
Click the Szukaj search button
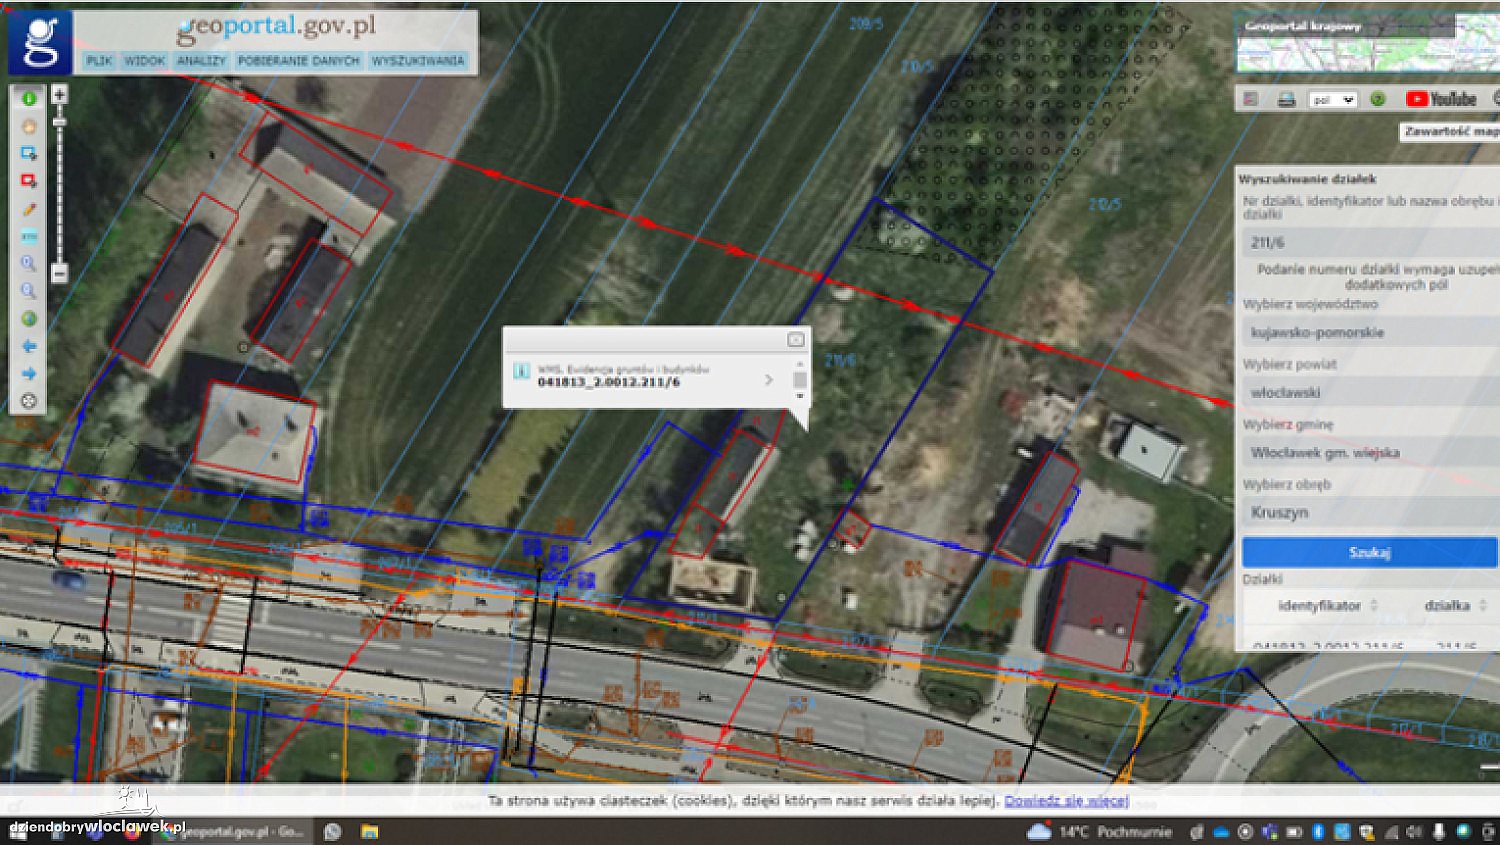[1369, 552]
